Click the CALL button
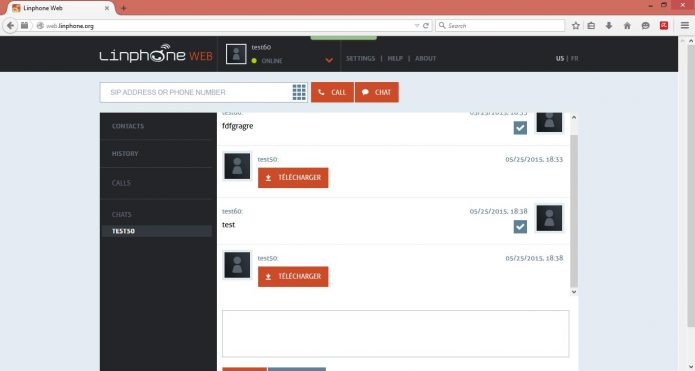Image resolution: width=695 pixels, height=371 pixels. point(332,92)
